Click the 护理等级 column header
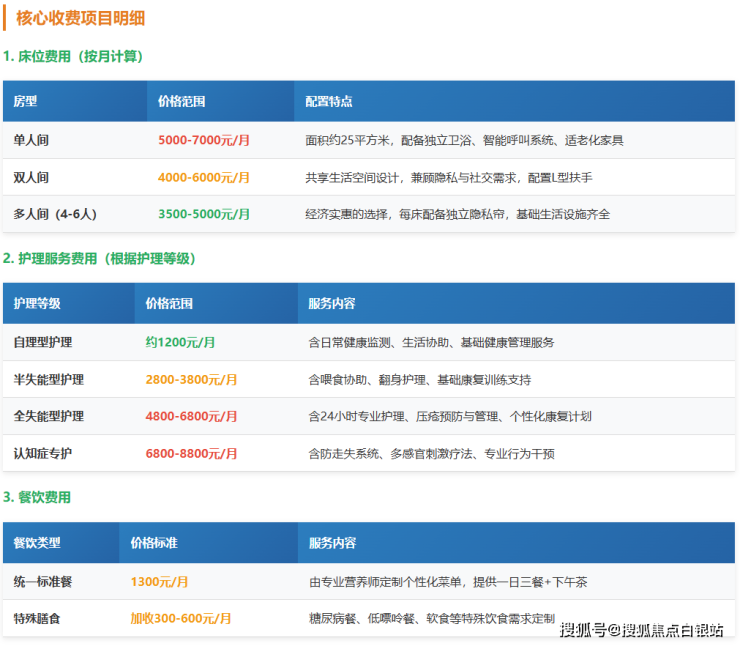Image resolution: width=740 pixels, height=646 pixels. (37, 304)
